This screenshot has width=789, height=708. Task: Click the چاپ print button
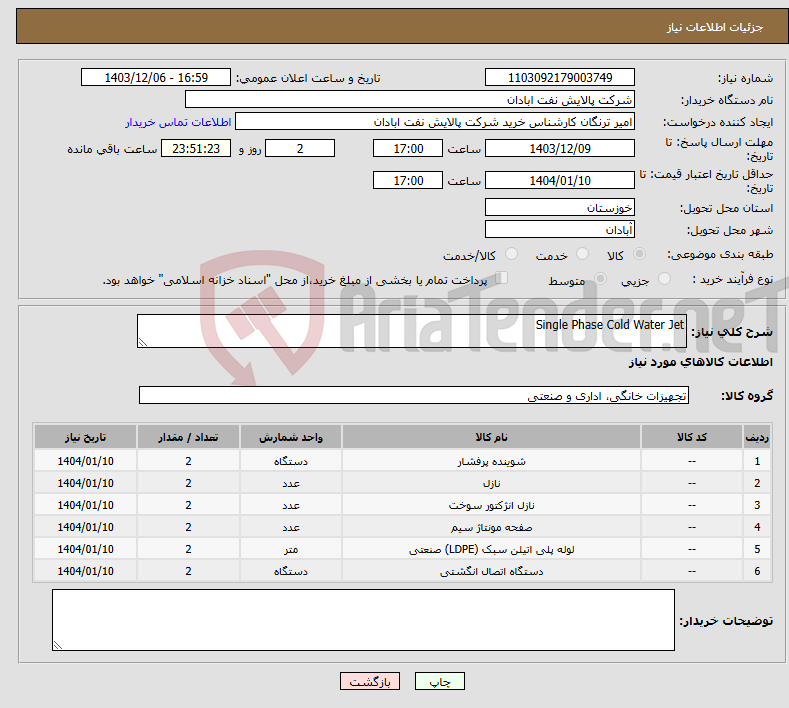(x=440, y=681)
